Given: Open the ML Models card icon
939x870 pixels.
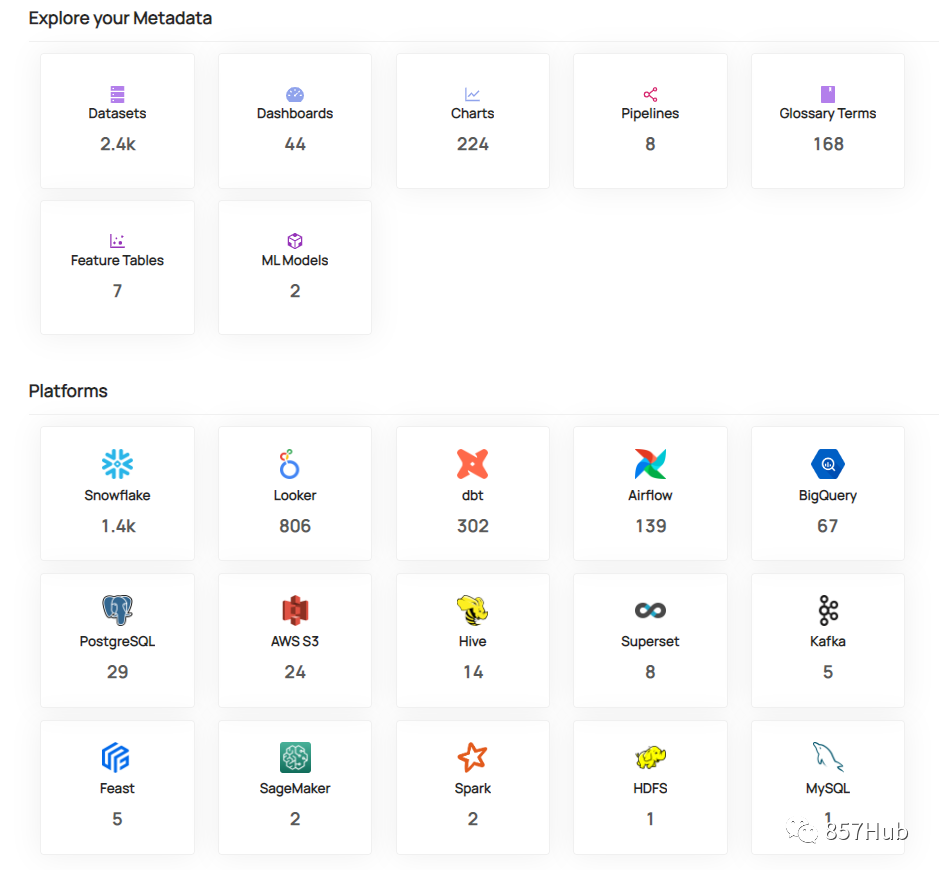Looking at the screenshot, I should [x=294, y=241].
